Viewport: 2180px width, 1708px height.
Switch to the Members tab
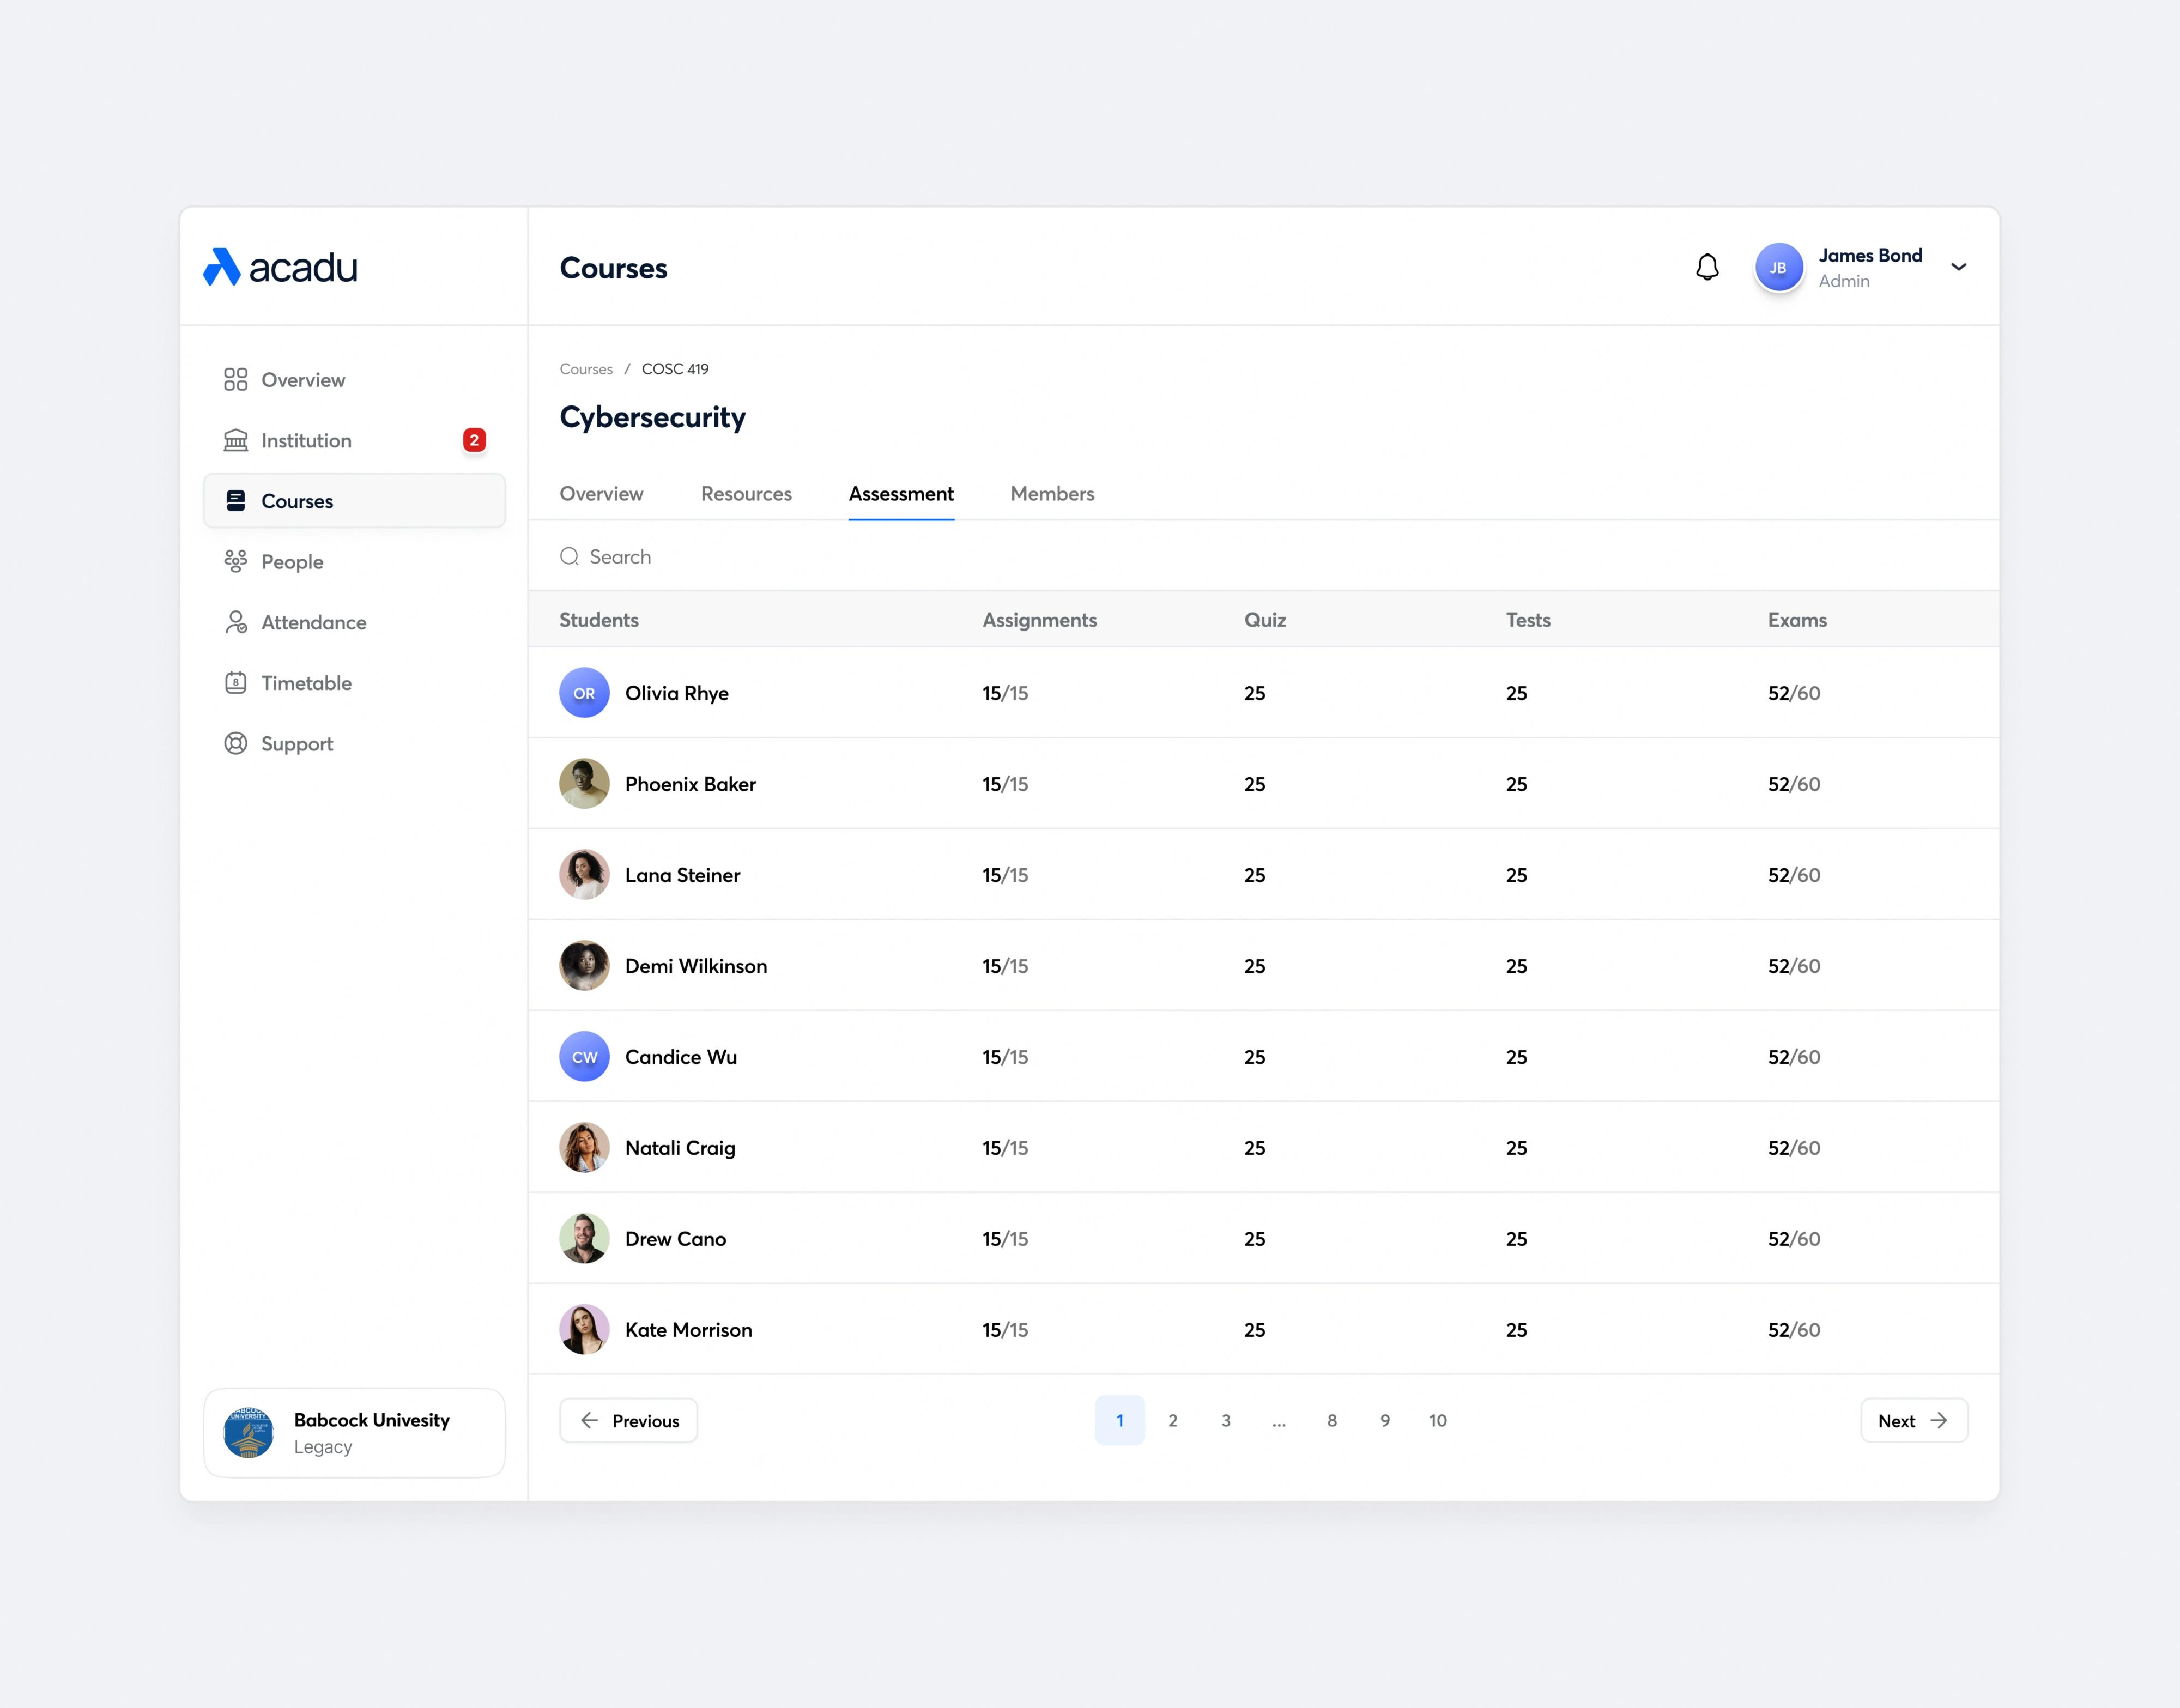1052,494
